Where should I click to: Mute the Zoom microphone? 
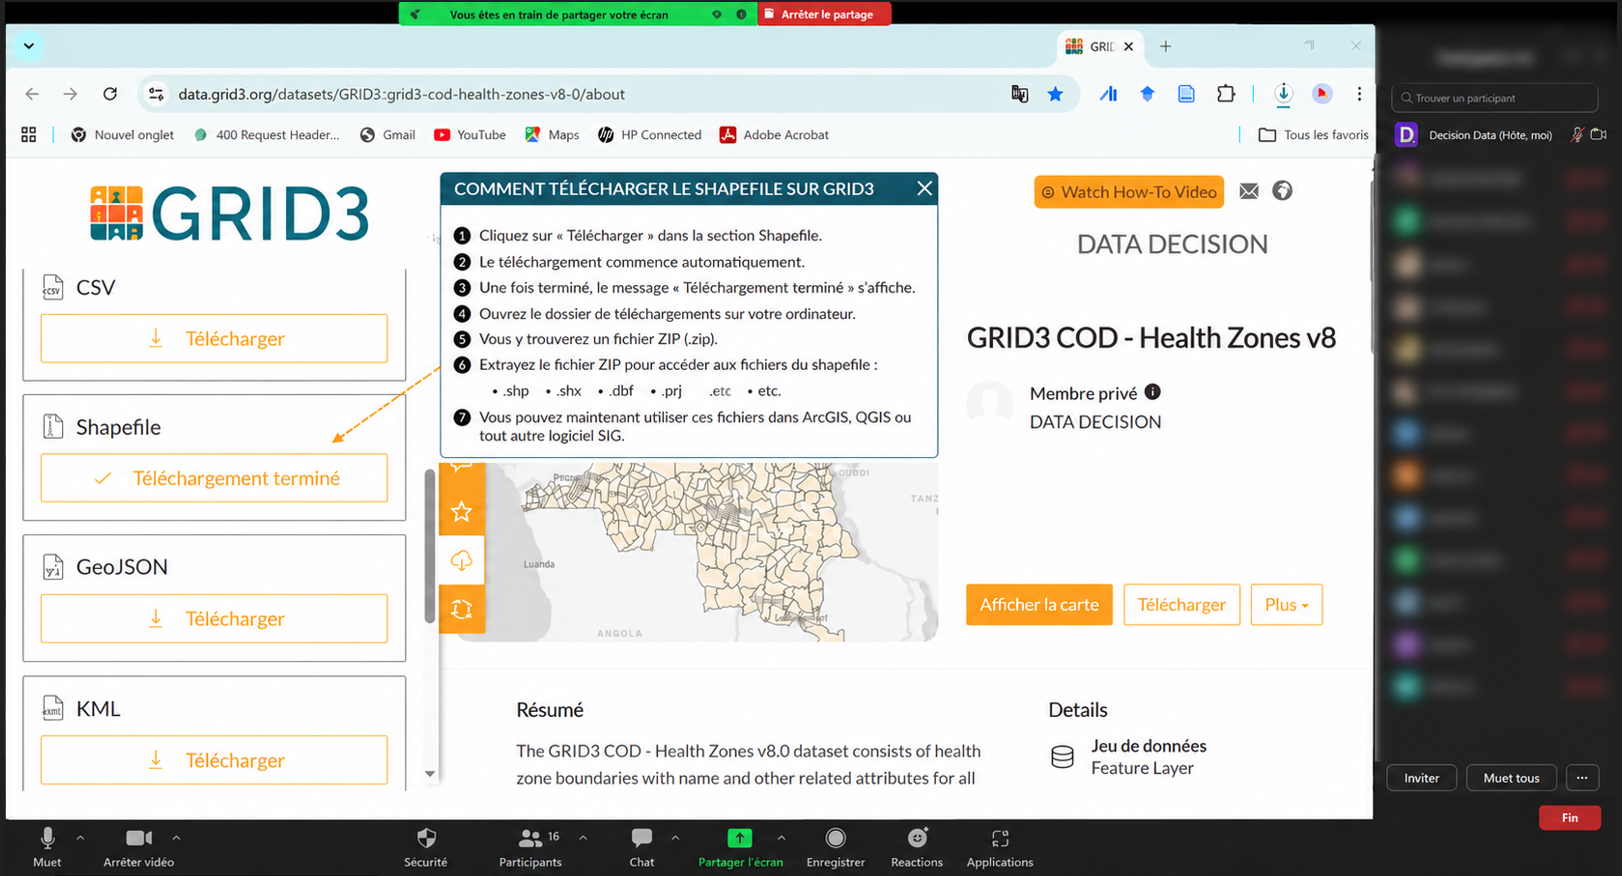coord(47,838)
